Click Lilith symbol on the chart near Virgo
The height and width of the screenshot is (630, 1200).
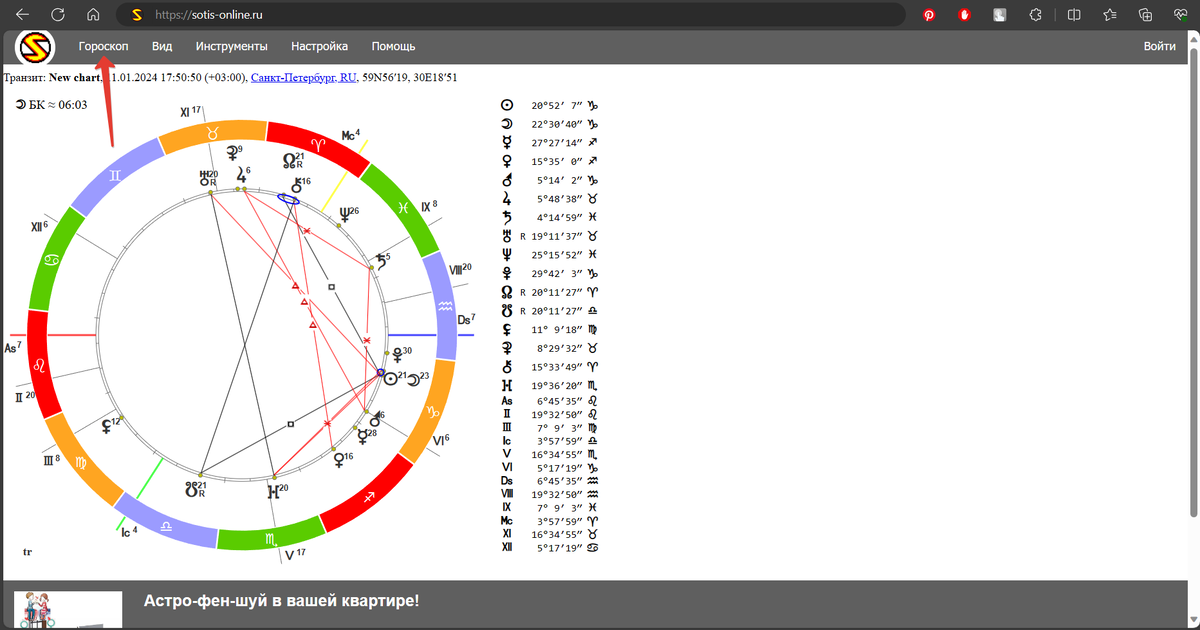click(x=106, y=425)
